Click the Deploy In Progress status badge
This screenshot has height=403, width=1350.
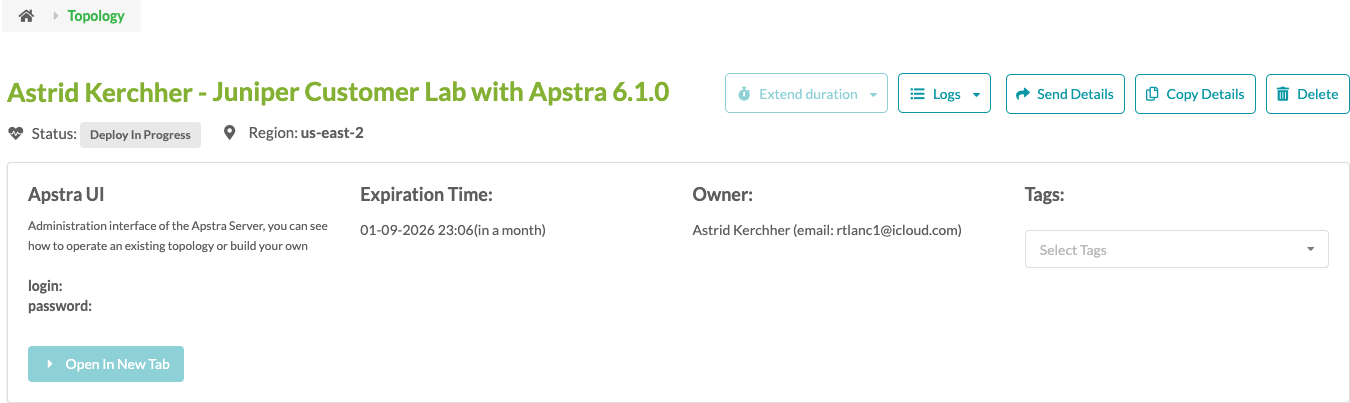140,135
